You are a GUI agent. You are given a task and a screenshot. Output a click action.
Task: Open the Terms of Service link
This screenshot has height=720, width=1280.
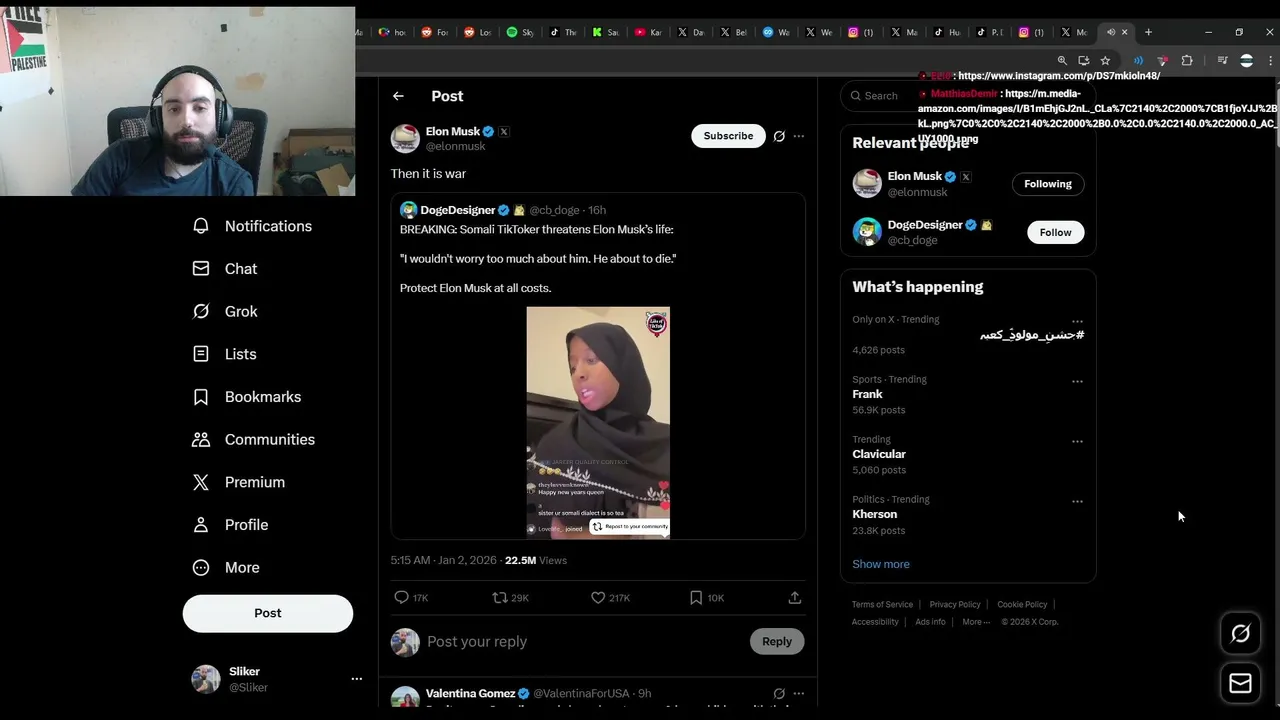point(882,604)
